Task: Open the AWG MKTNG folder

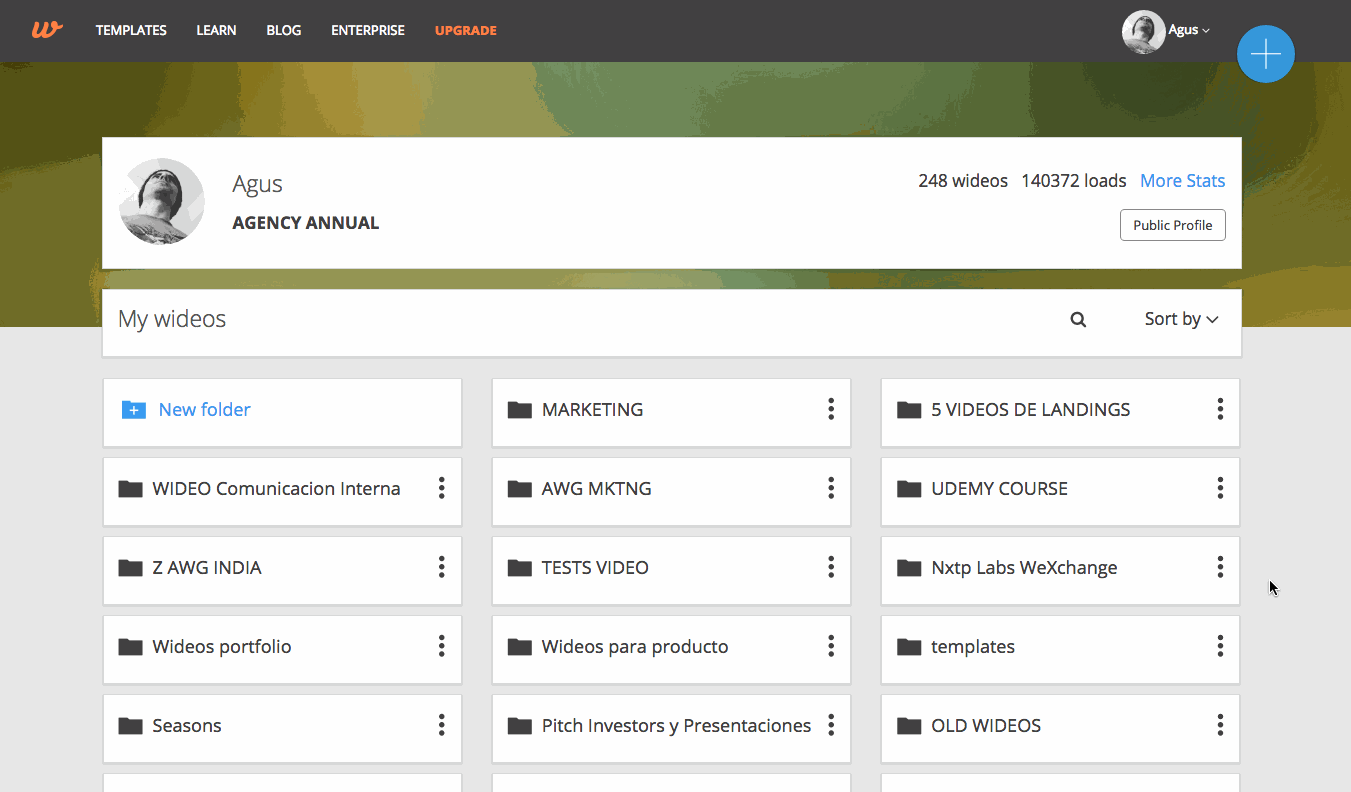Action: click(x=596, y=488)
